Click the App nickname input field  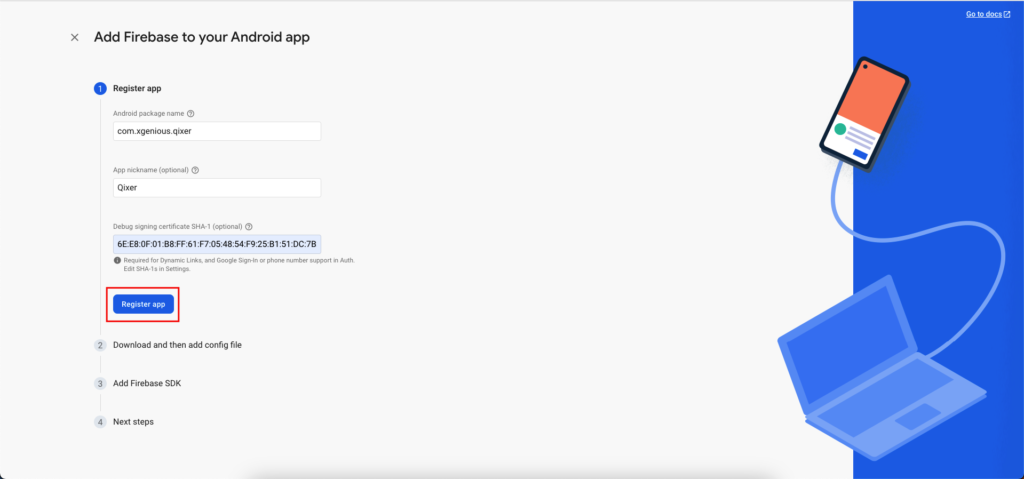pos(217,188)
